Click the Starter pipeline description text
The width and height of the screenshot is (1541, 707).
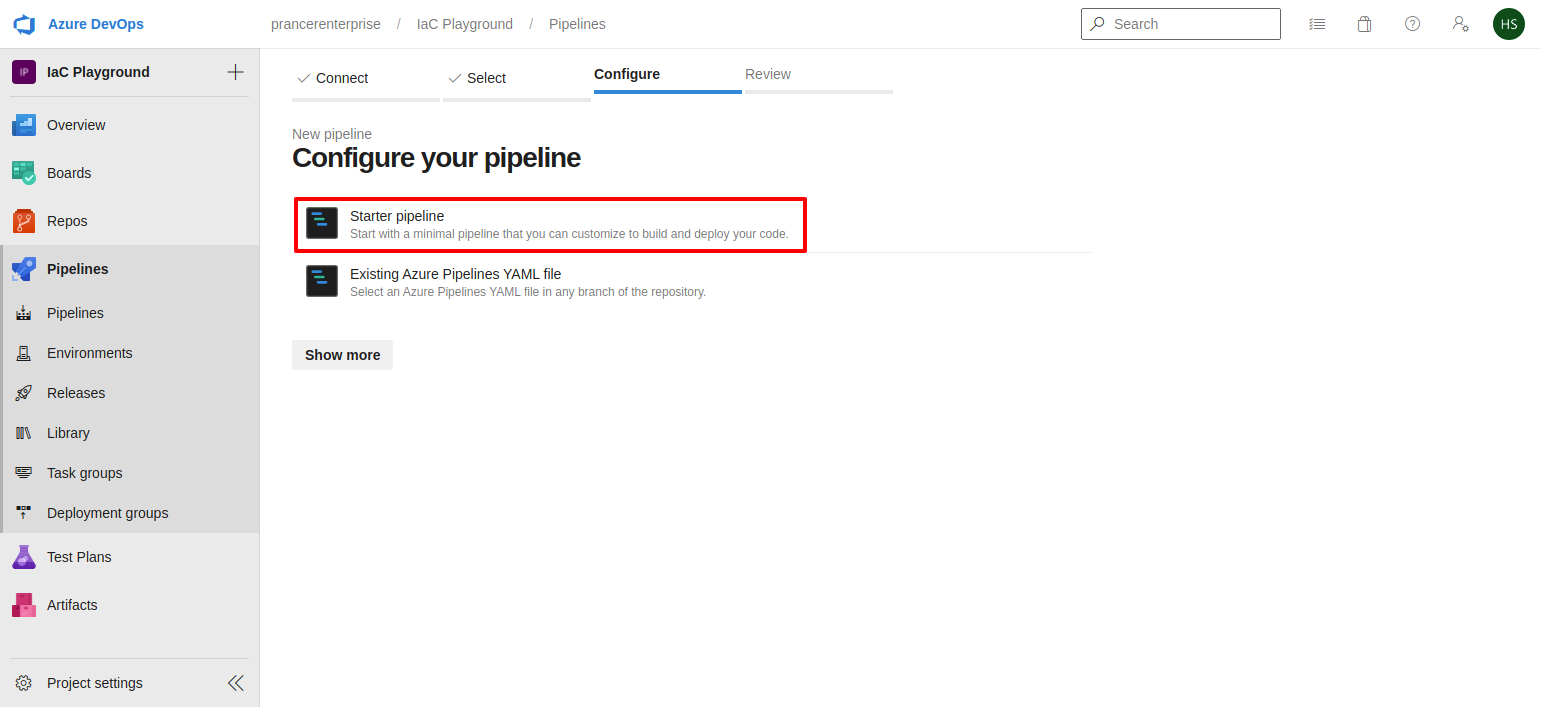(x=569, y=234)
